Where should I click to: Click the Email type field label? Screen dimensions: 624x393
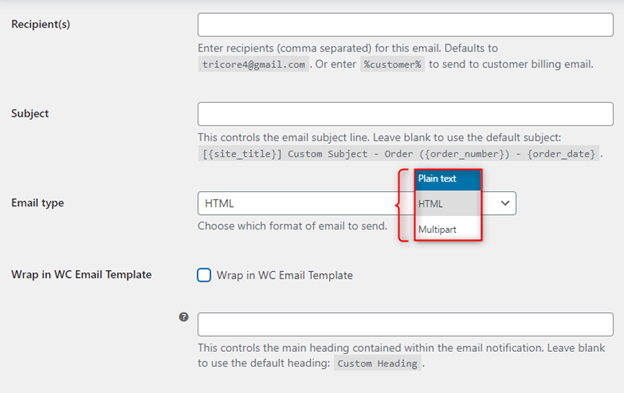pos(37,203)
